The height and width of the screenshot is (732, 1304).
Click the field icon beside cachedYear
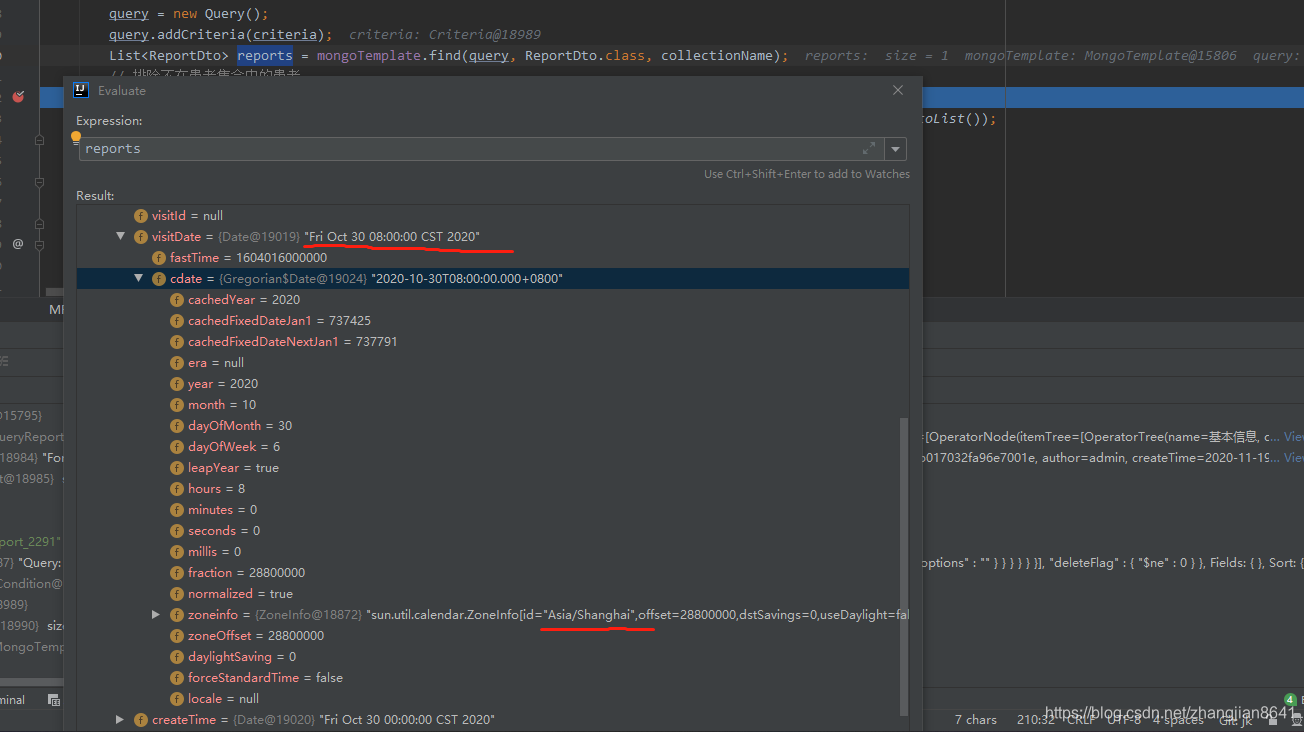[177, 299]
